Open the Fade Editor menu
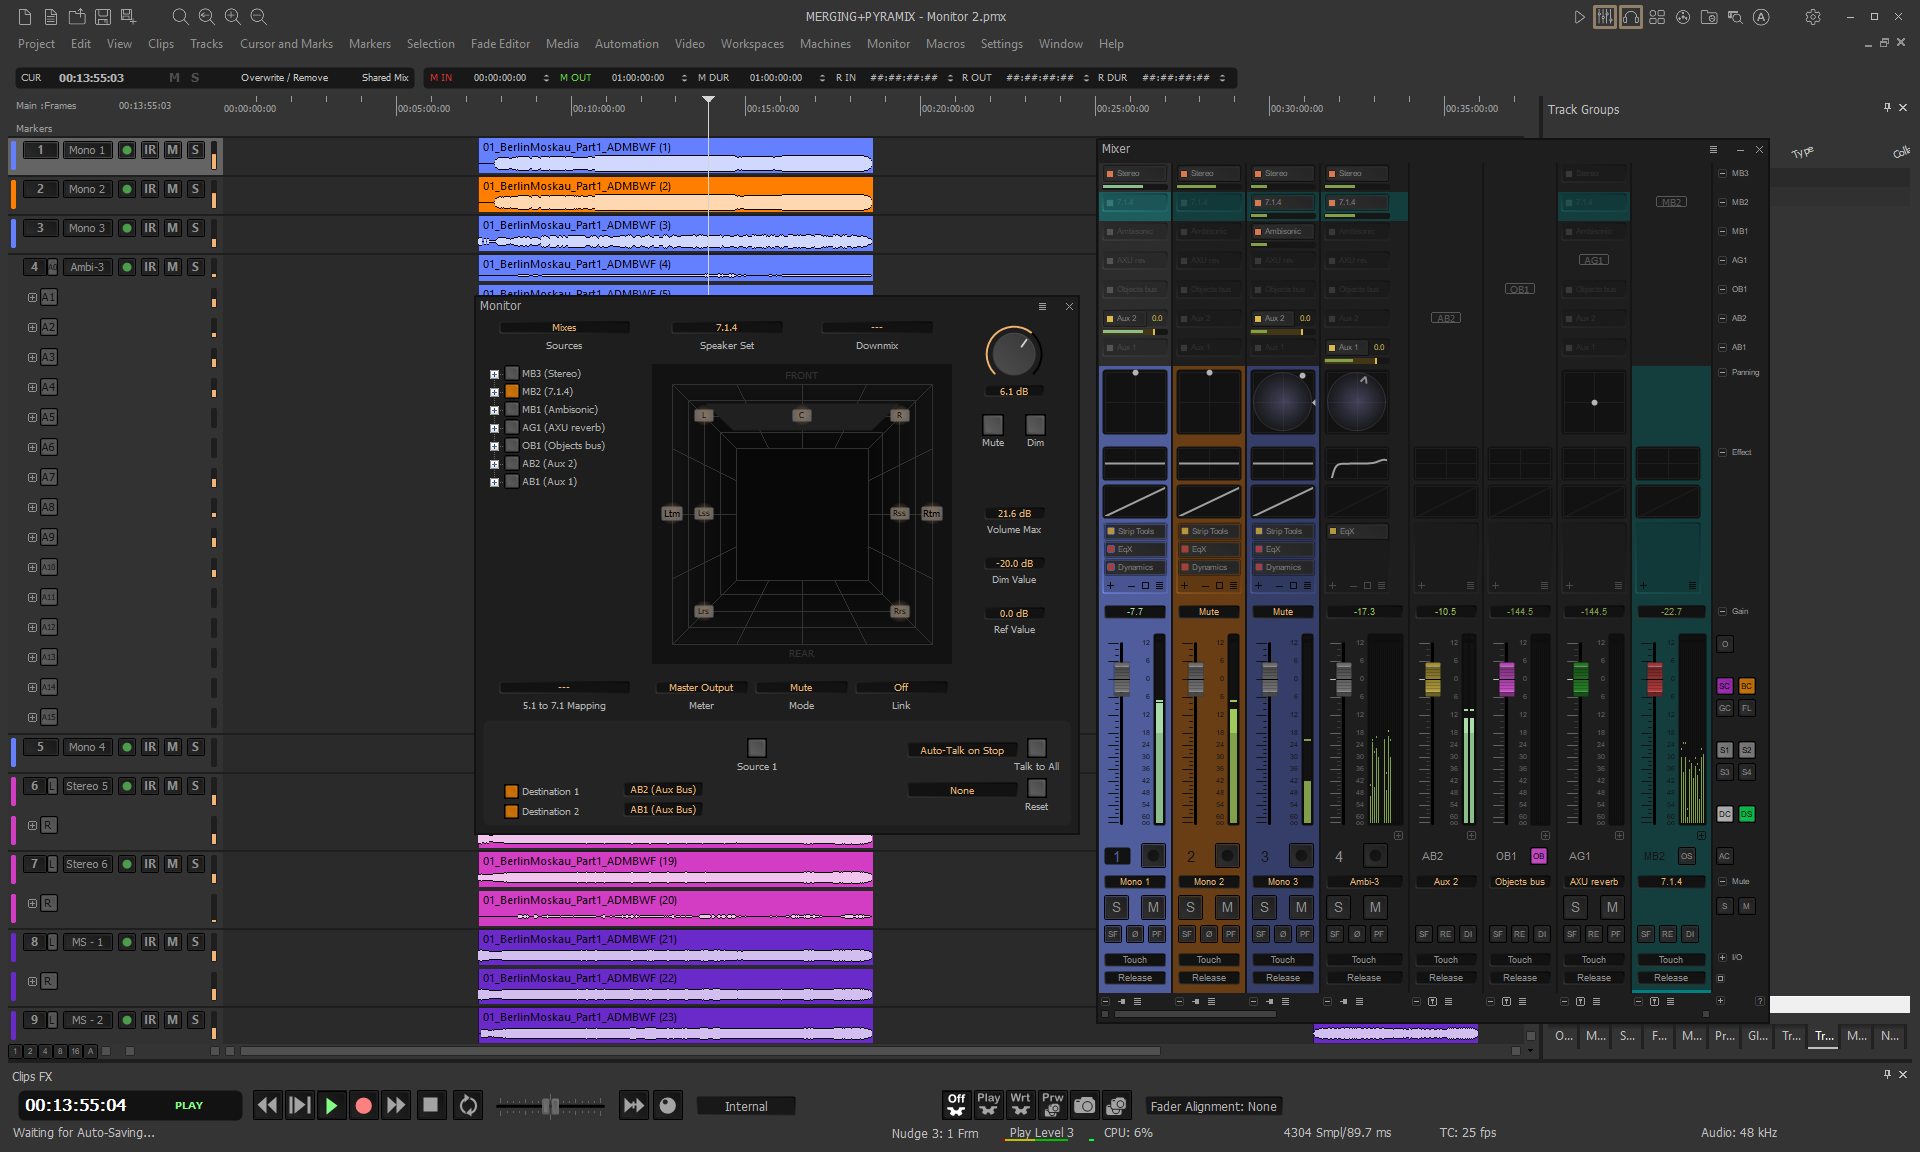1920x1152 pixels. click(500, 44)
